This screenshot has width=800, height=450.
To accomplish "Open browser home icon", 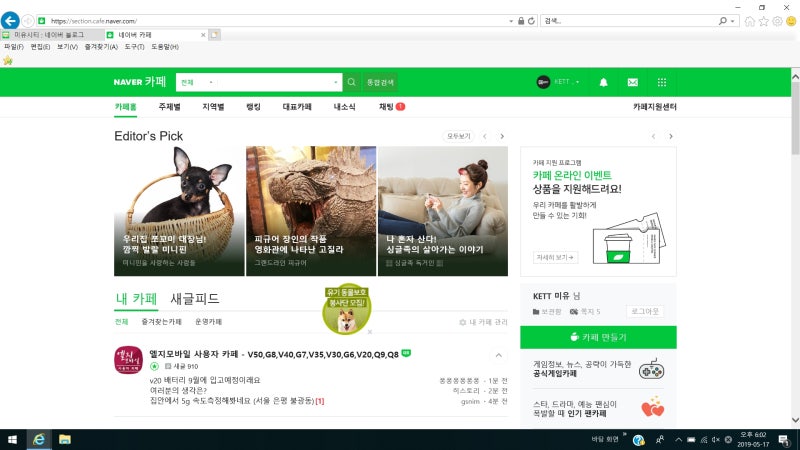I will pos(749,21).
